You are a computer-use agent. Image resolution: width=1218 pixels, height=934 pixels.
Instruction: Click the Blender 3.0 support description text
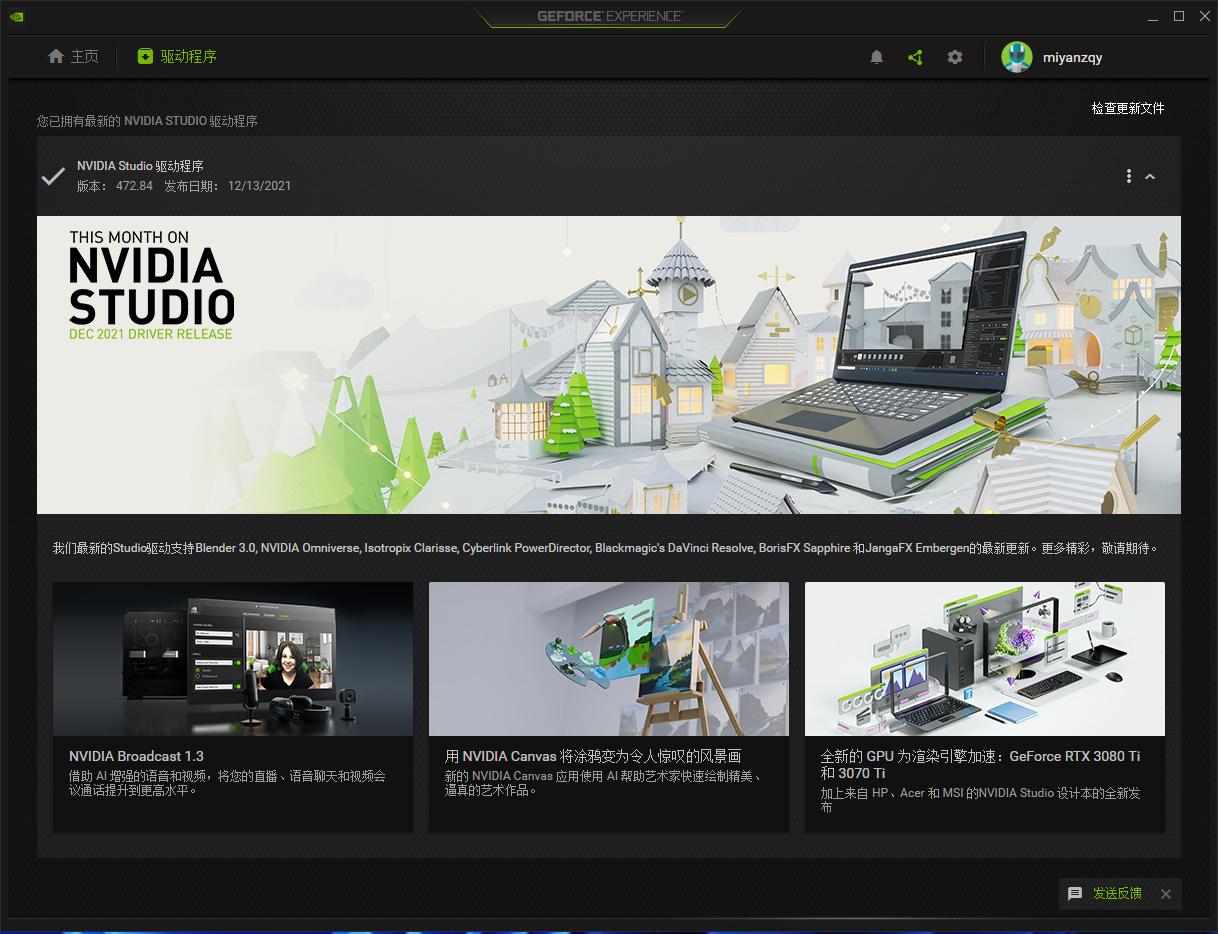point(606,548)
